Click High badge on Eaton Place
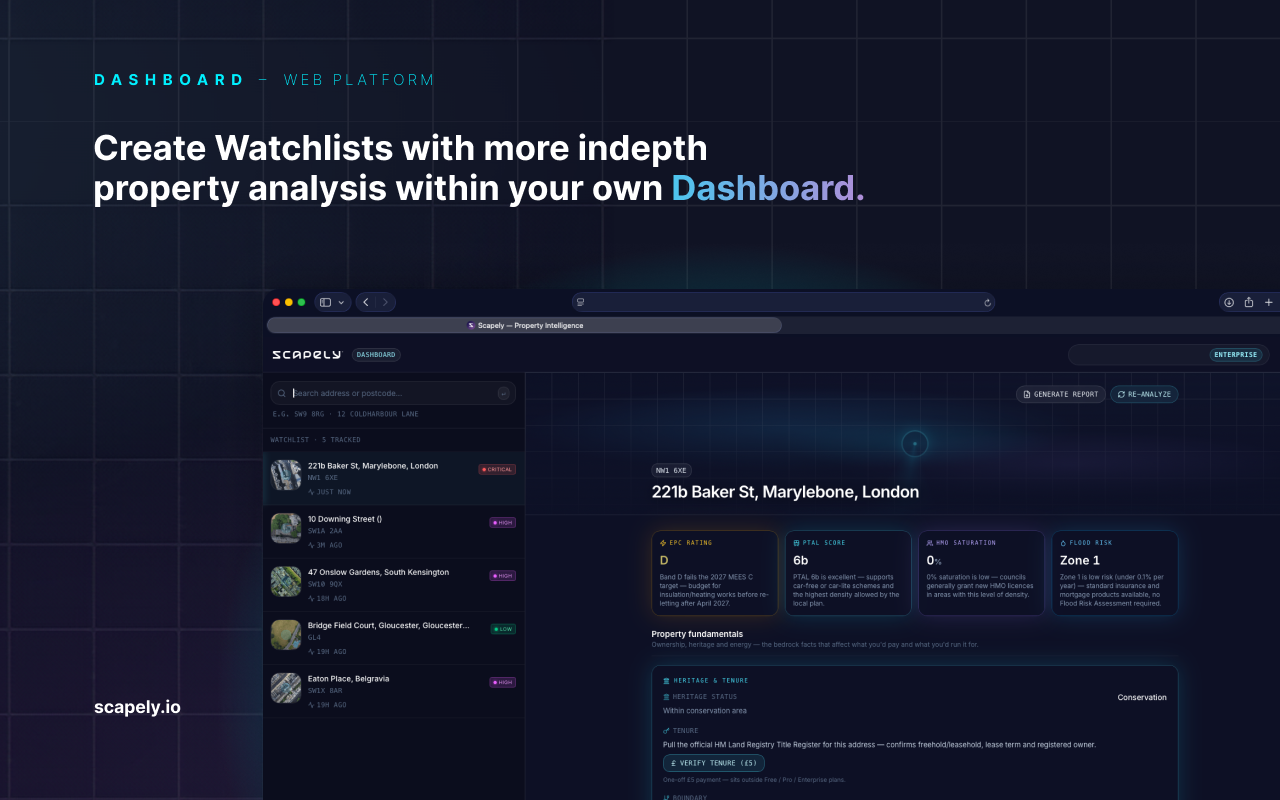Screen dimensions: 1280x800 (x=502, y=682)
